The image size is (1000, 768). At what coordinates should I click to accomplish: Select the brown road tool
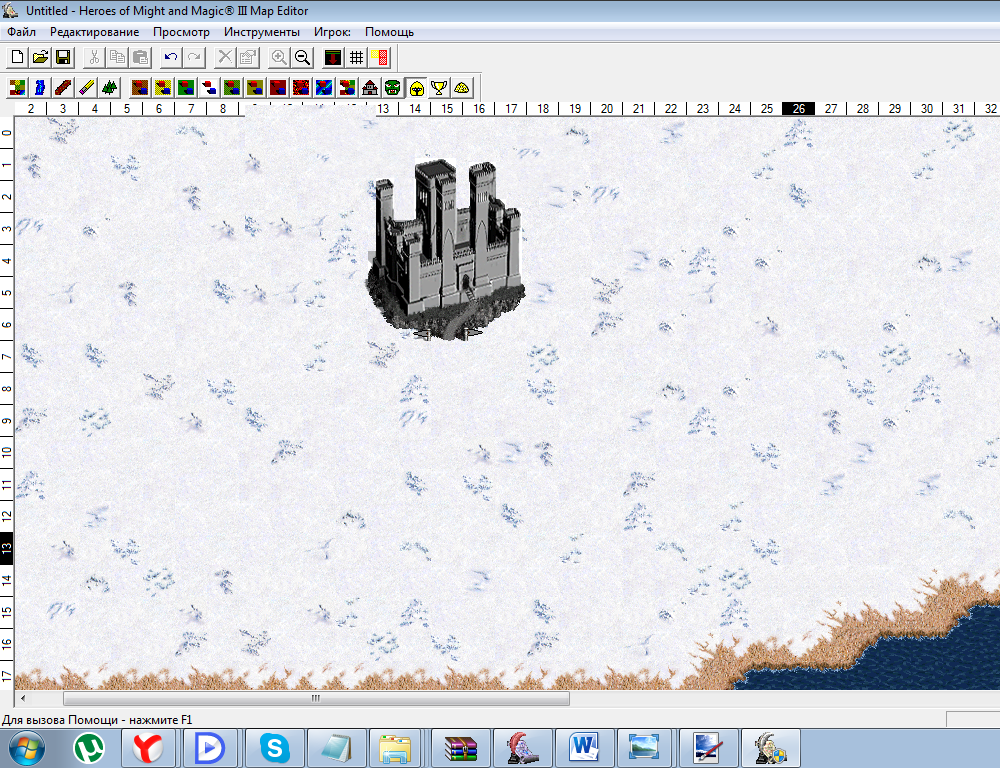[x=63, y=87]
